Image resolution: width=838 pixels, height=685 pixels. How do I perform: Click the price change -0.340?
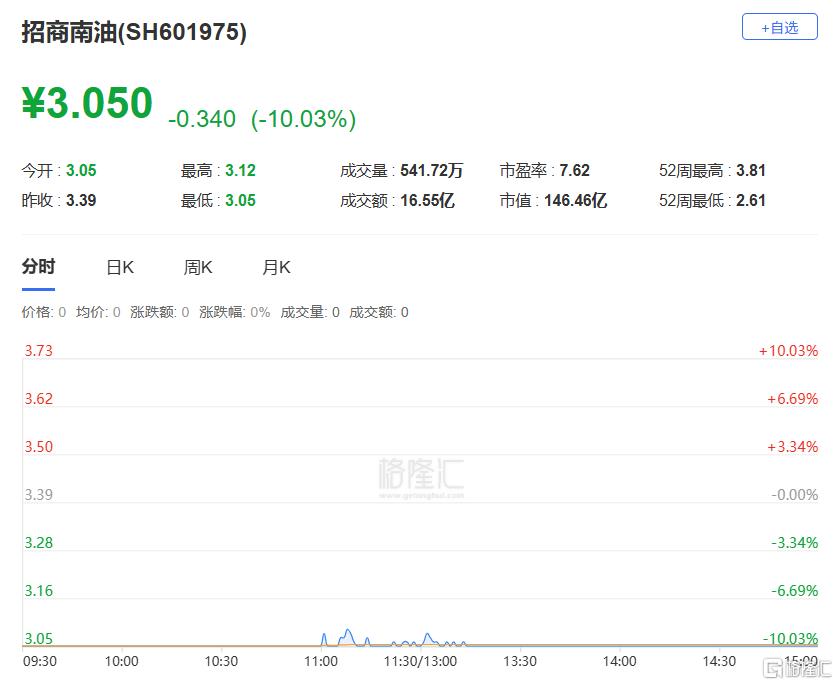pyautogui.click(x=202, y=119)
